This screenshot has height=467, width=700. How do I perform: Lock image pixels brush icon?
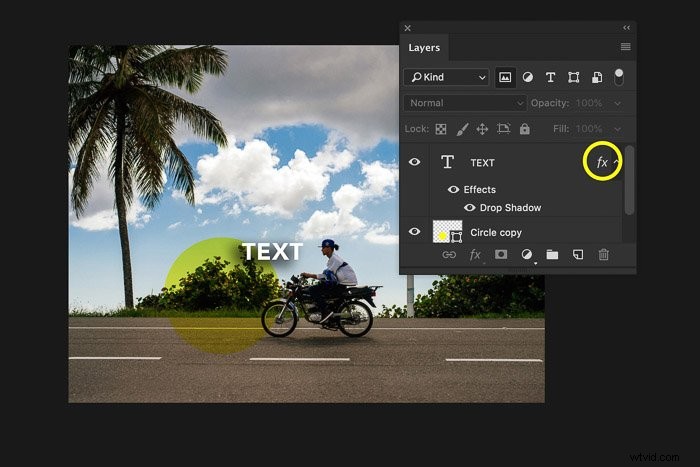tap(462, 129)
